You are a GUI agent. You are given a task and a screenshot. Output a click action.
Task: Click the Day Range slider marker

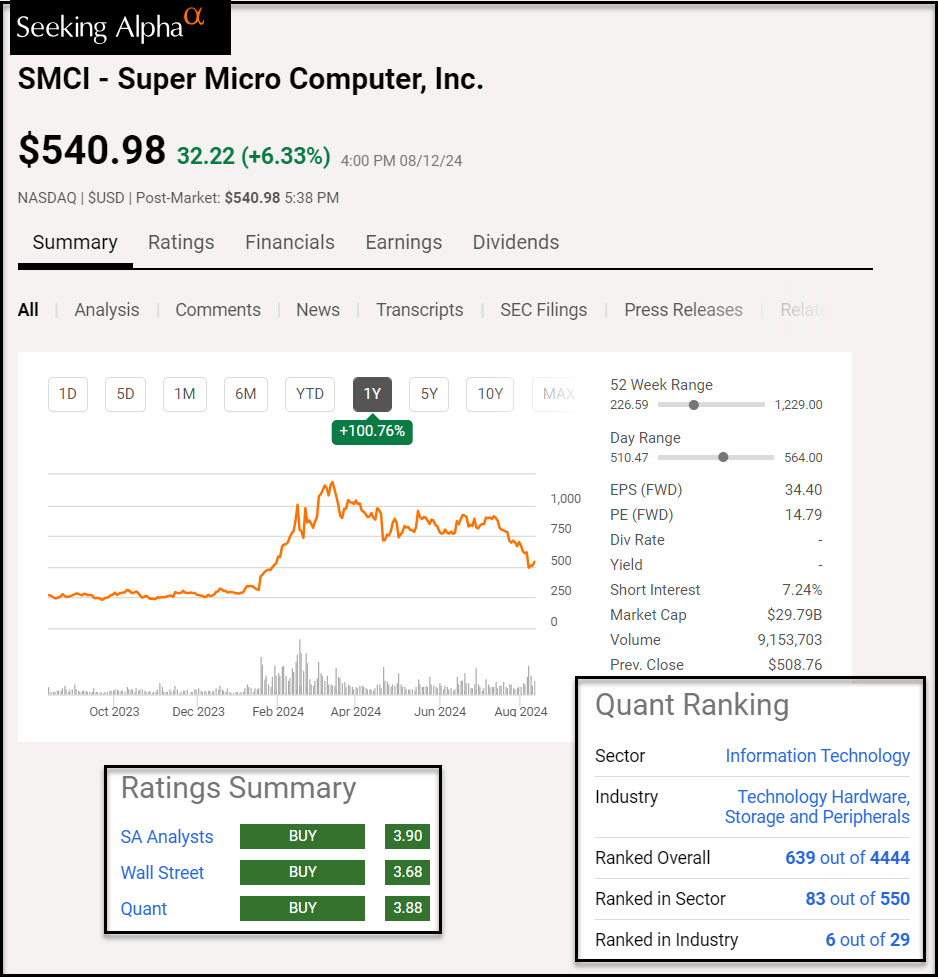coord(723,457)
